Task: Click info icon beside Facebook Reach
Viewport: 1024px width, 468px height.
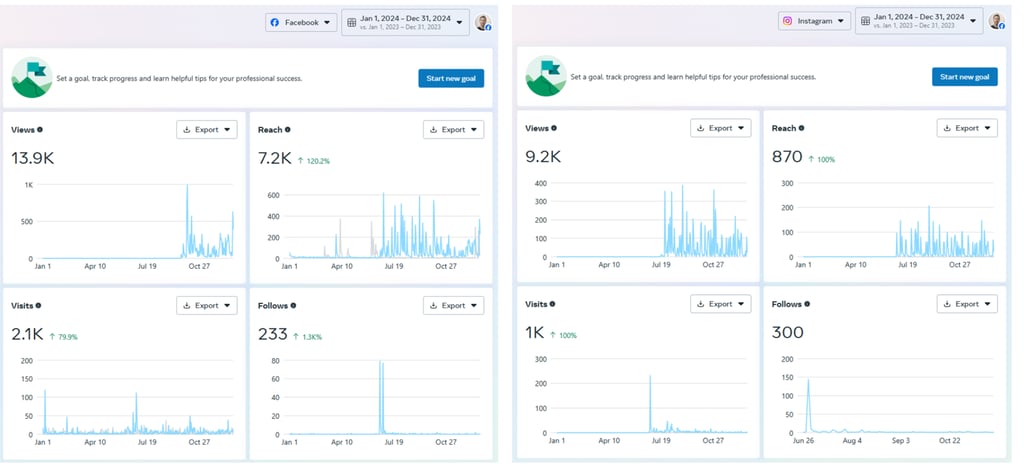Action: 288,130
